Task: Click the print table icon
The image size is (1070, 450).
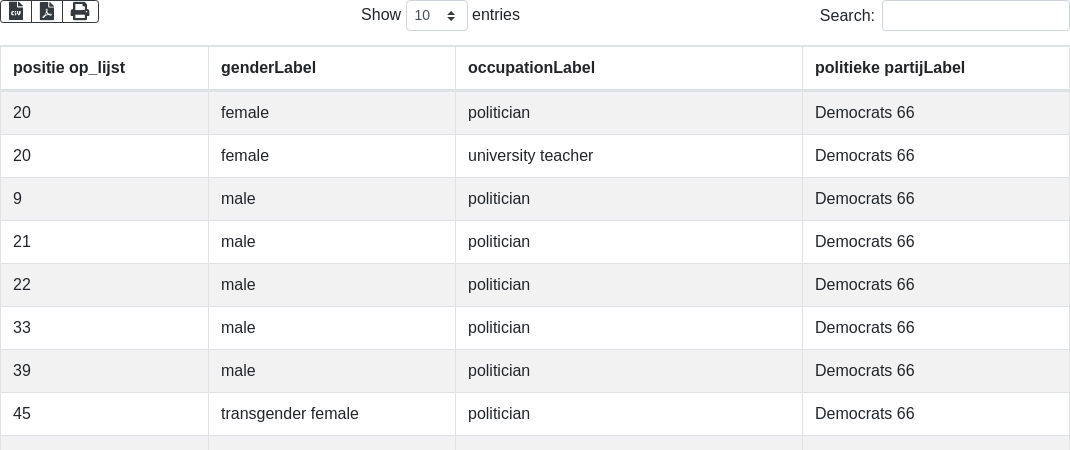Action: [x=80, y=11]
